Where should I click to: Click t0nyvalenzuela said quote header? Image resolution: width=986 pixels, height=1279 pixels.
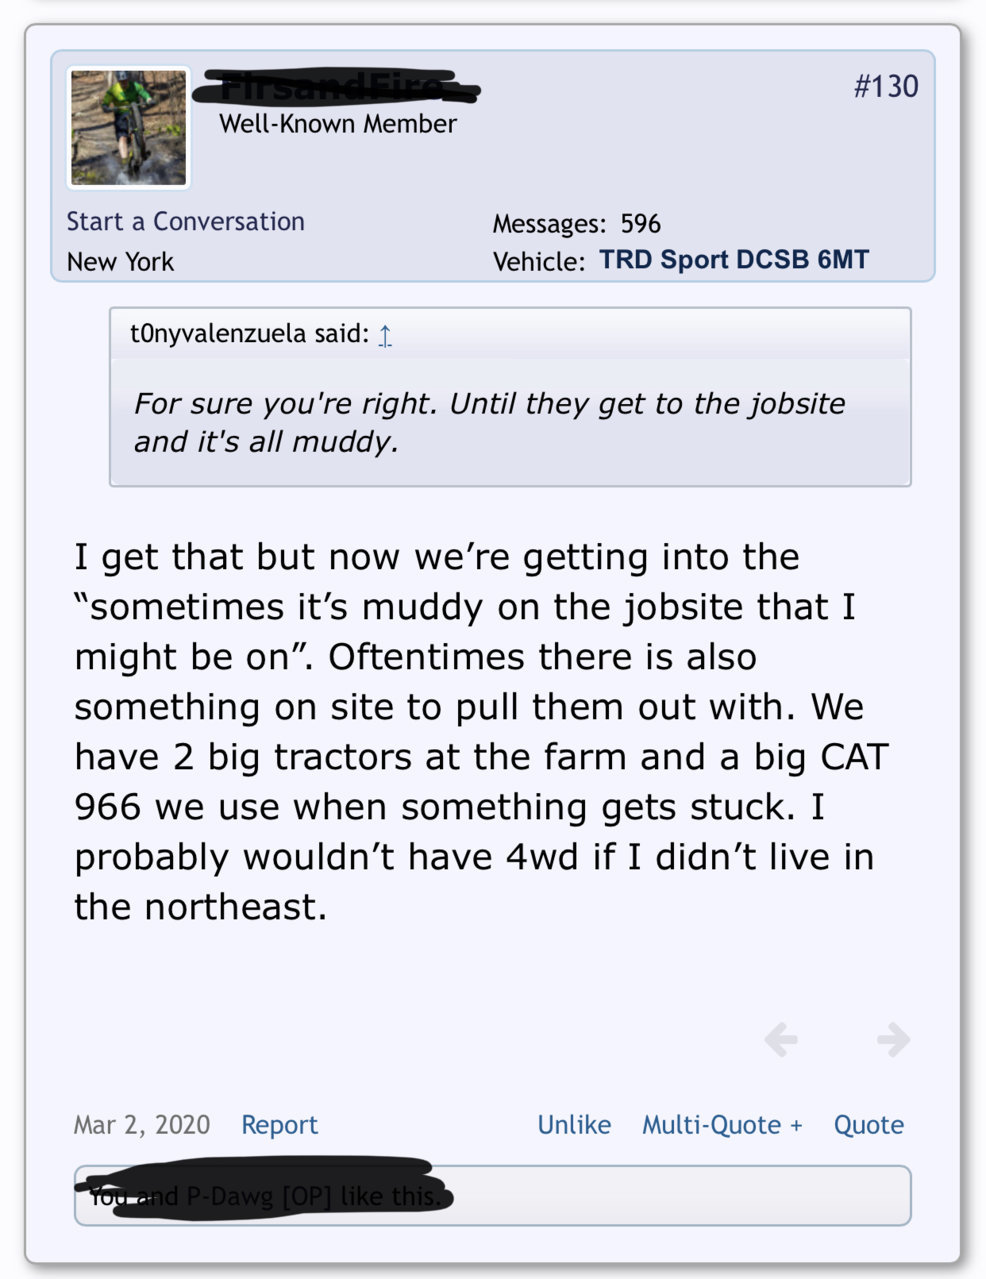click(250, 333)
